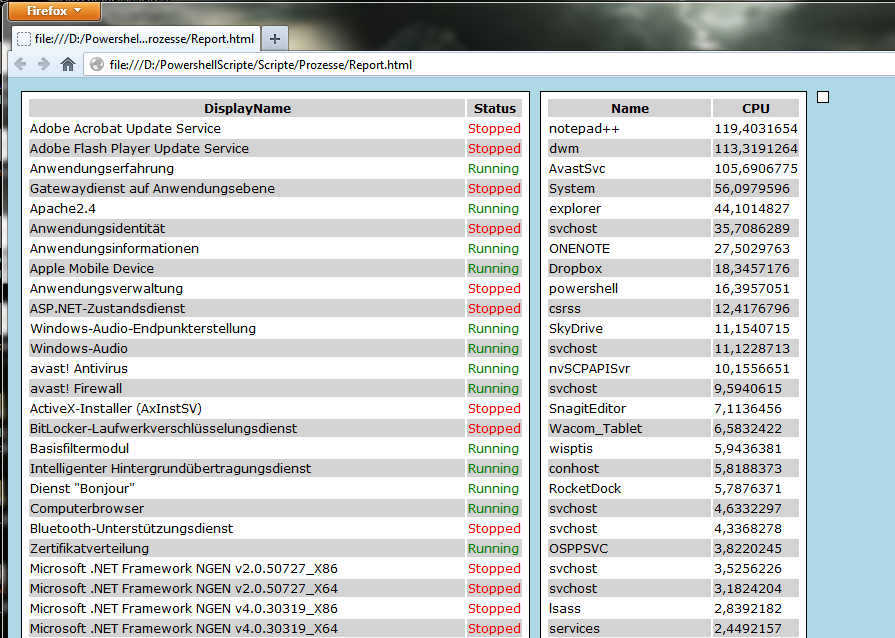Focus the address bar showing Report.html URL
895x638 pixels.
[x=491, y=64]
